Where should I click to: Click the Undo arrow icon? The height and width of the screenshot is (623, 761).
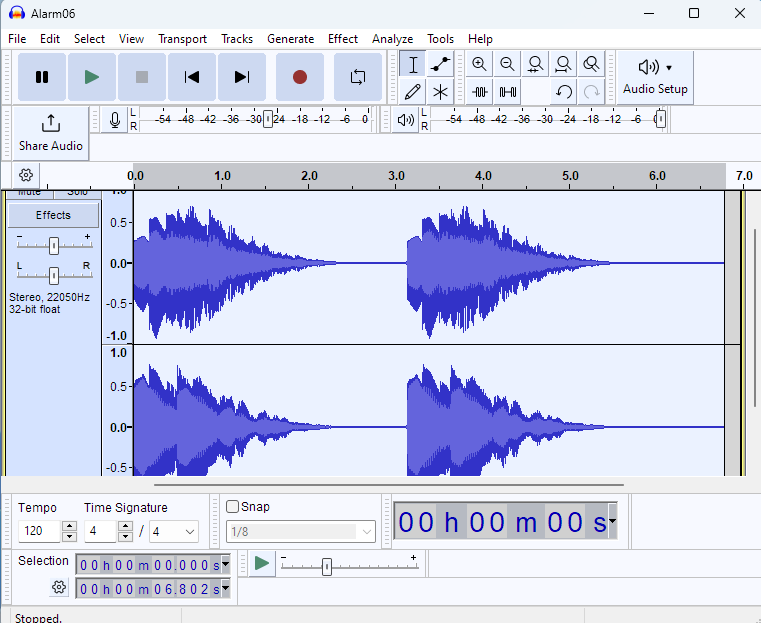point(564,92)
